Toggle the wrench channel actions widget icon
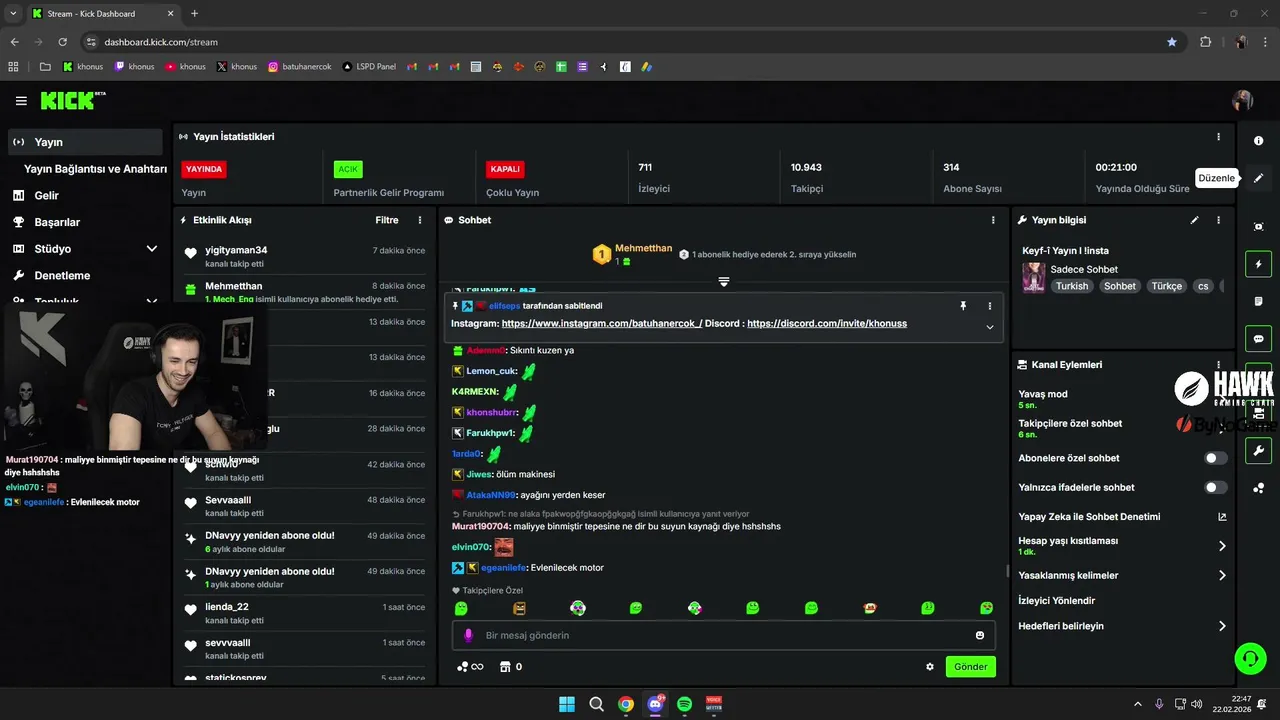The image size is (1280, 720). pyautogui.click(x=1258, y=451)
